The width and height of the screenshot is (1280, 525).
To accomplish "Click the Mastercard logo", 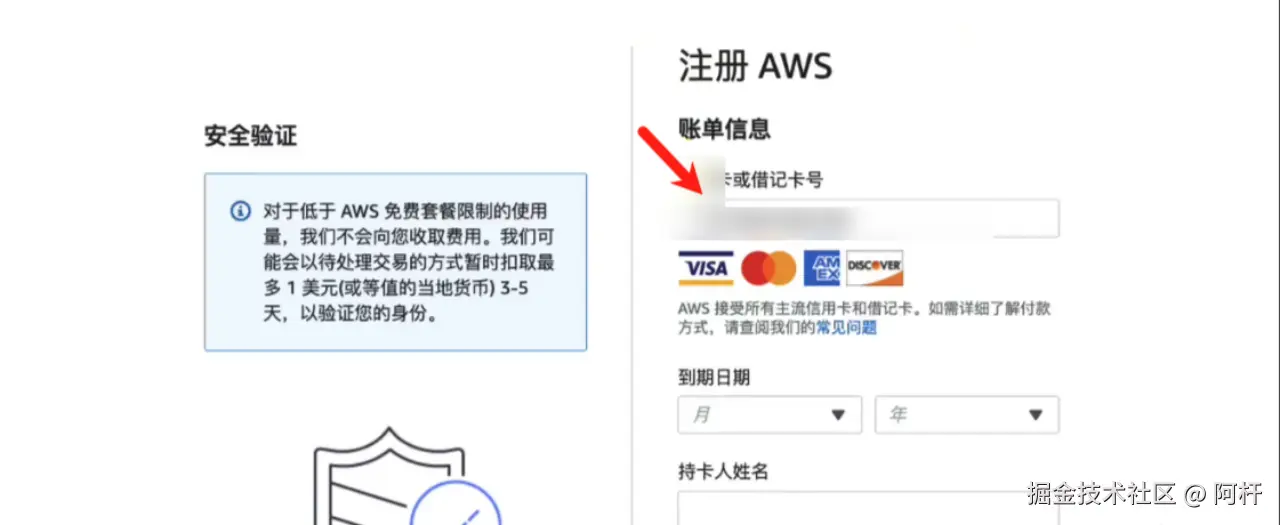I will click(x=768, y=268).
